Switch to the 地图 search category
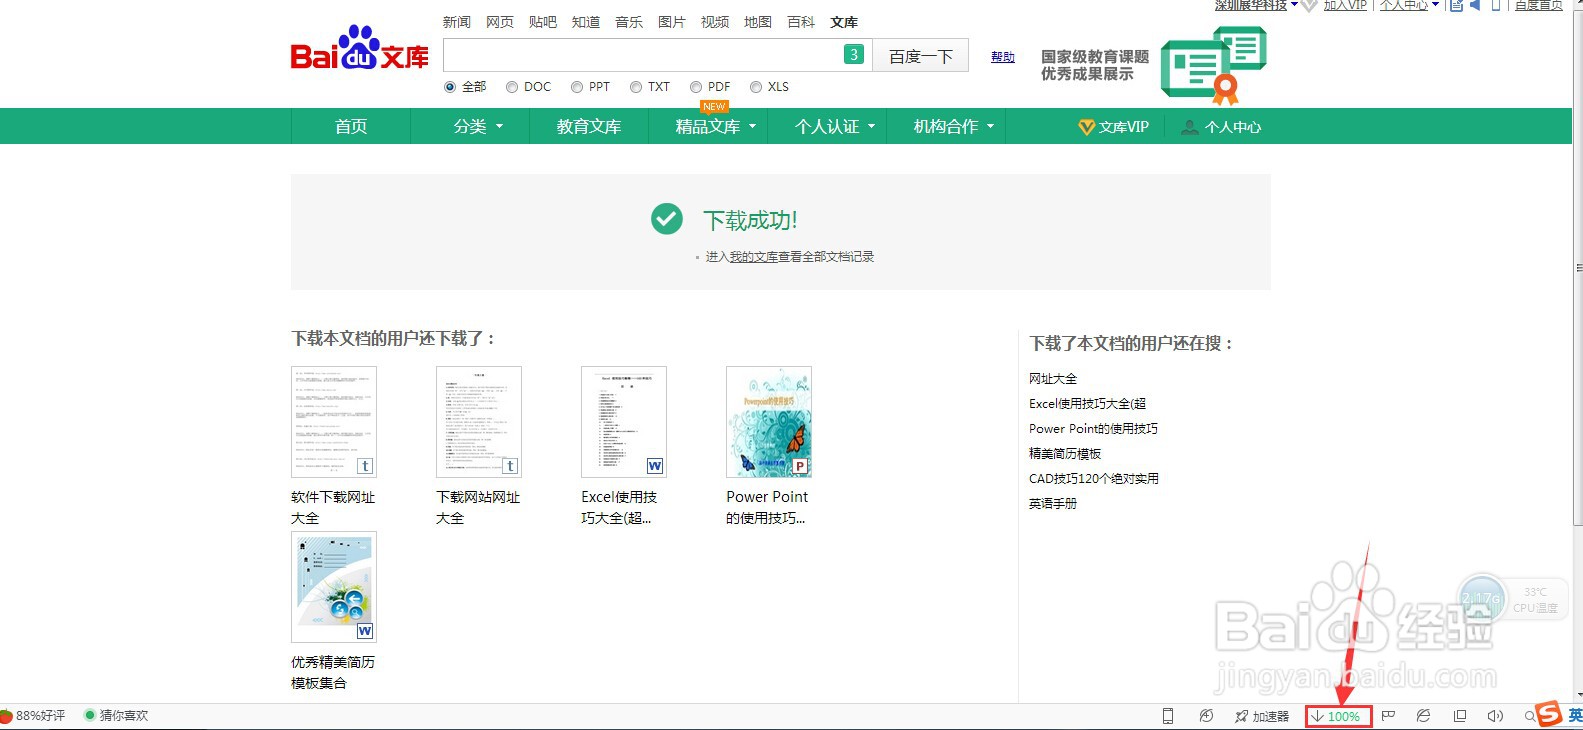The width and height of the screenshot is (1583, 730). (x=758, y=22)
